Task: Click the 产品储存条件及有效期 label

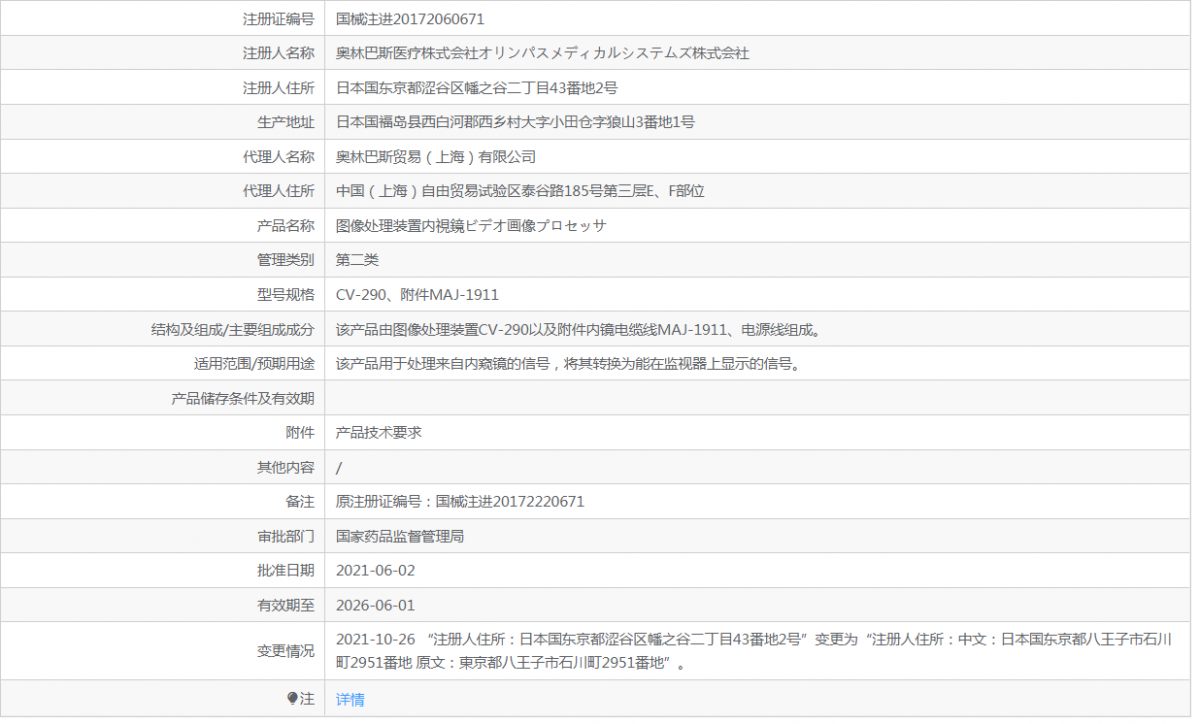Action: point(243,399)
